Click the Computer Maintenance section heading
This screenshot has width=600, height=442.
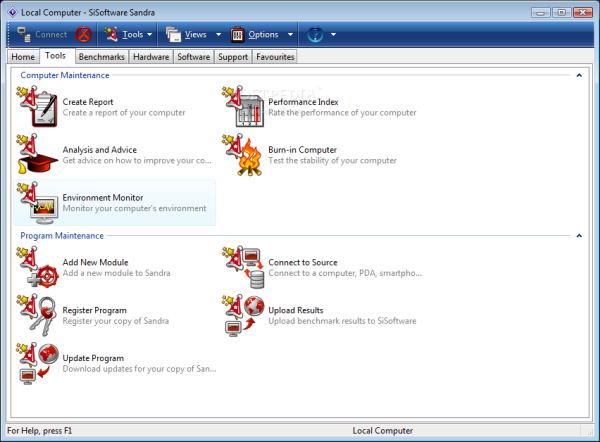pyautogui.click(x=65, y=75)
